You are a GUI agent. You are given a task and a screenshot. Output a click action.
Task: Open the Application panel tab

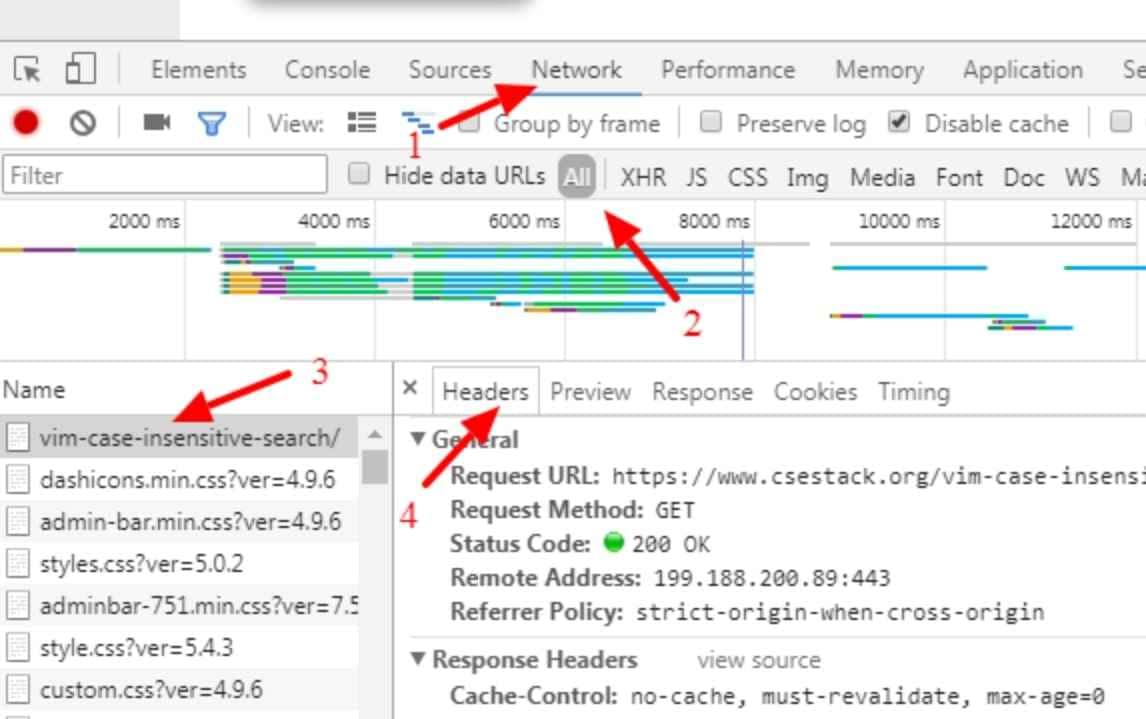1023,70
